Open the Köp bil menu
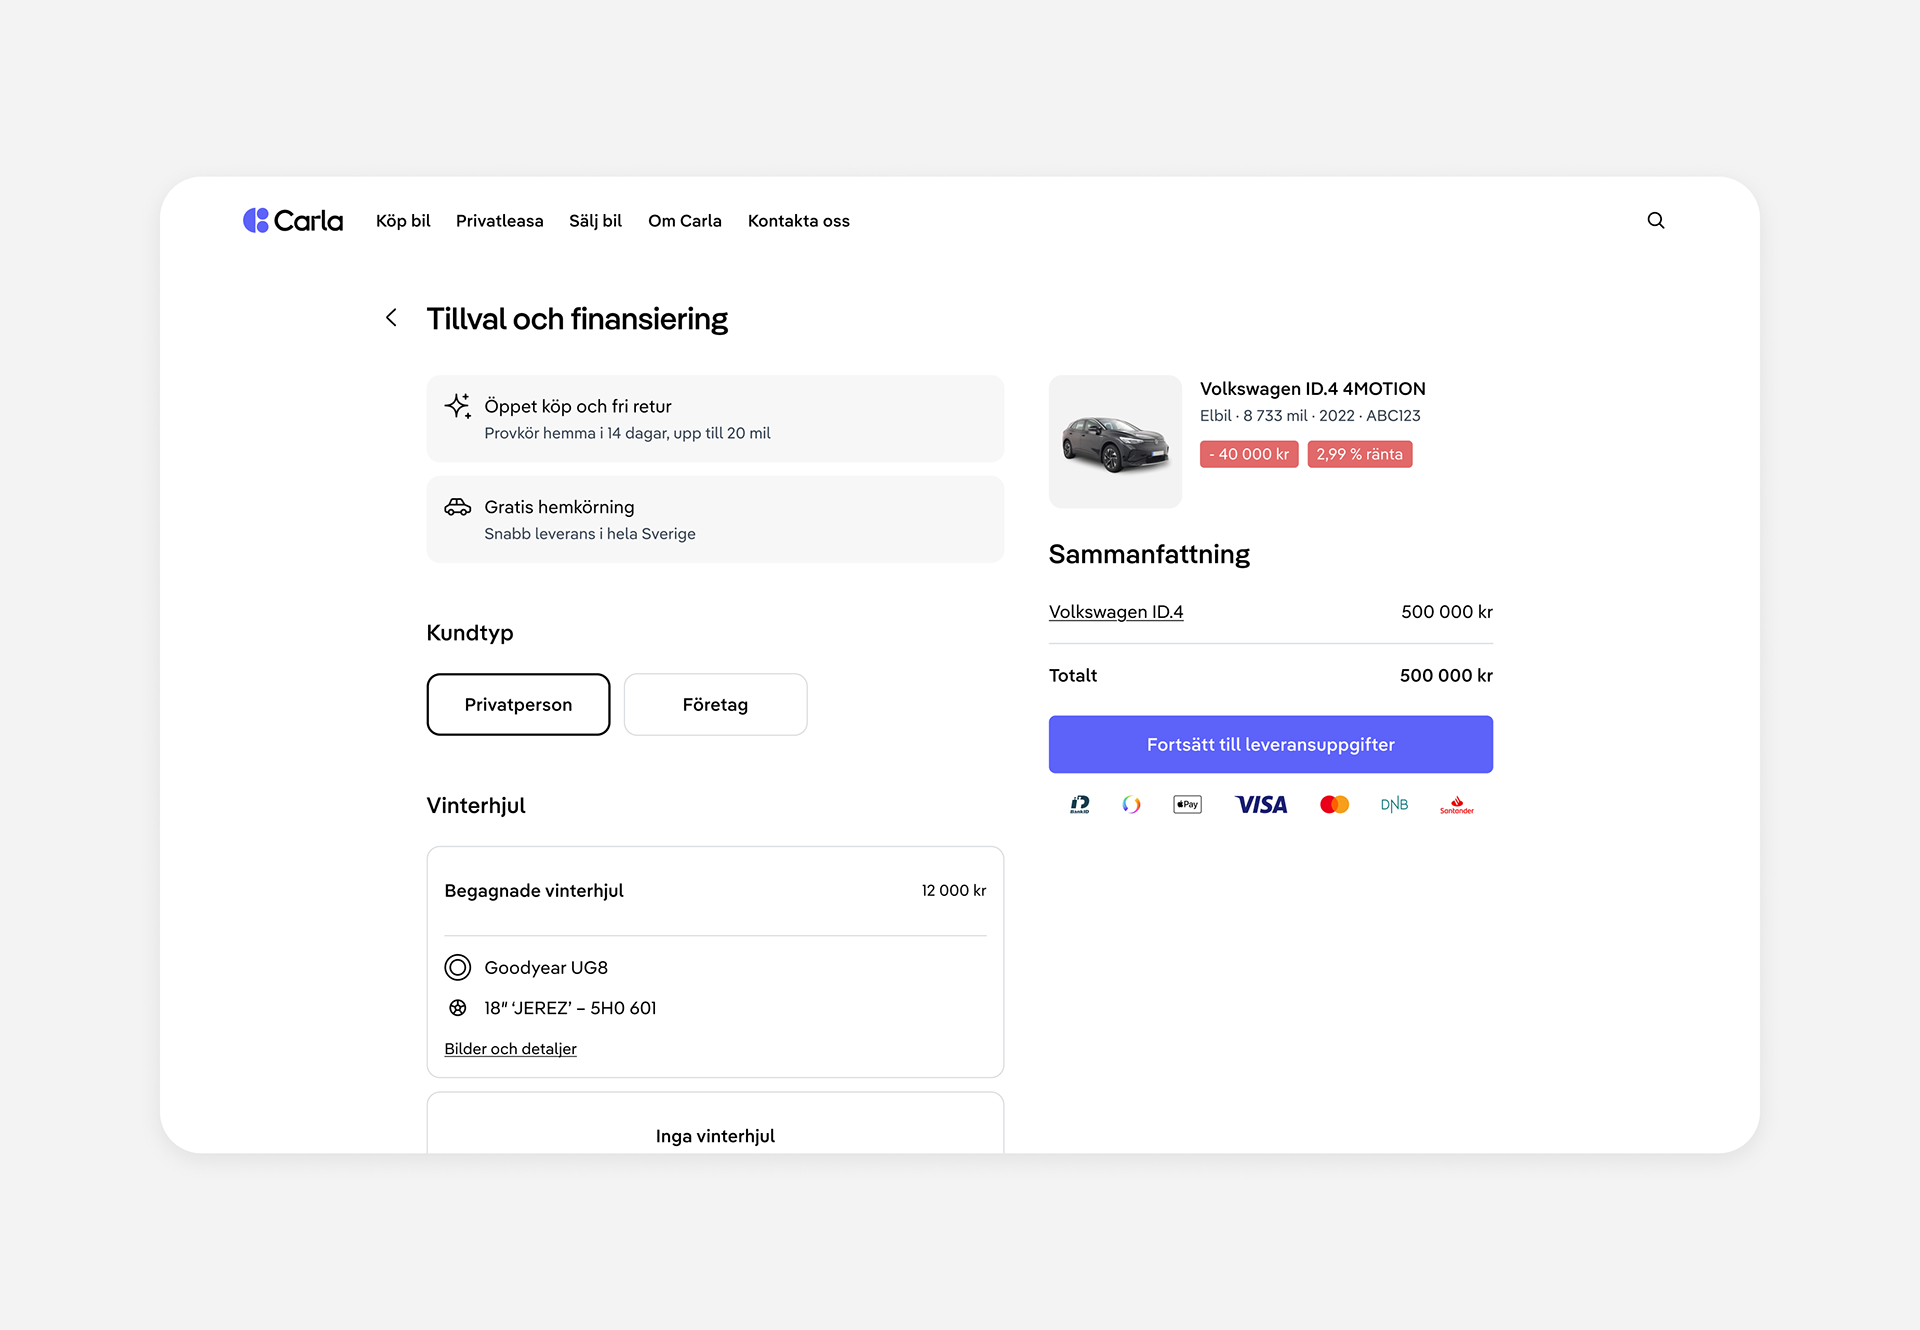Viewport: 1920px width, 1330px height. tap(403, 221)
